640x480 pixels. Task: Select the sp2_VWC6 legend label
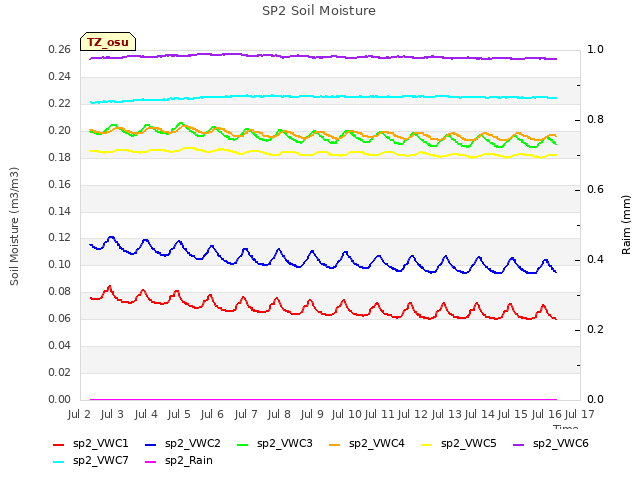560,444
